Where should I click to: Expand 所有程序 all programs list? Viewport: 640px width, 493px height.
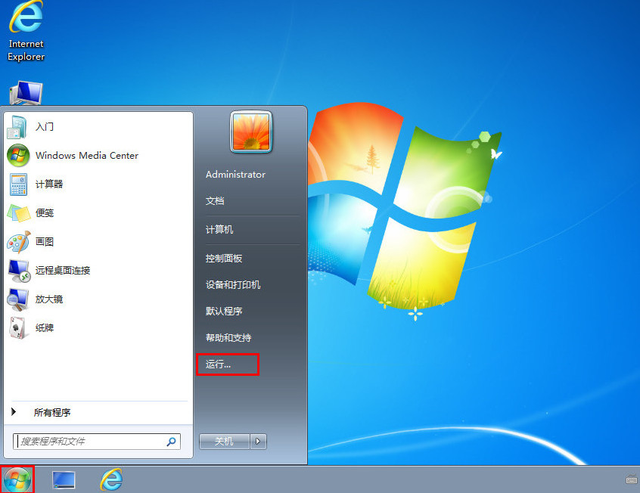52,412
